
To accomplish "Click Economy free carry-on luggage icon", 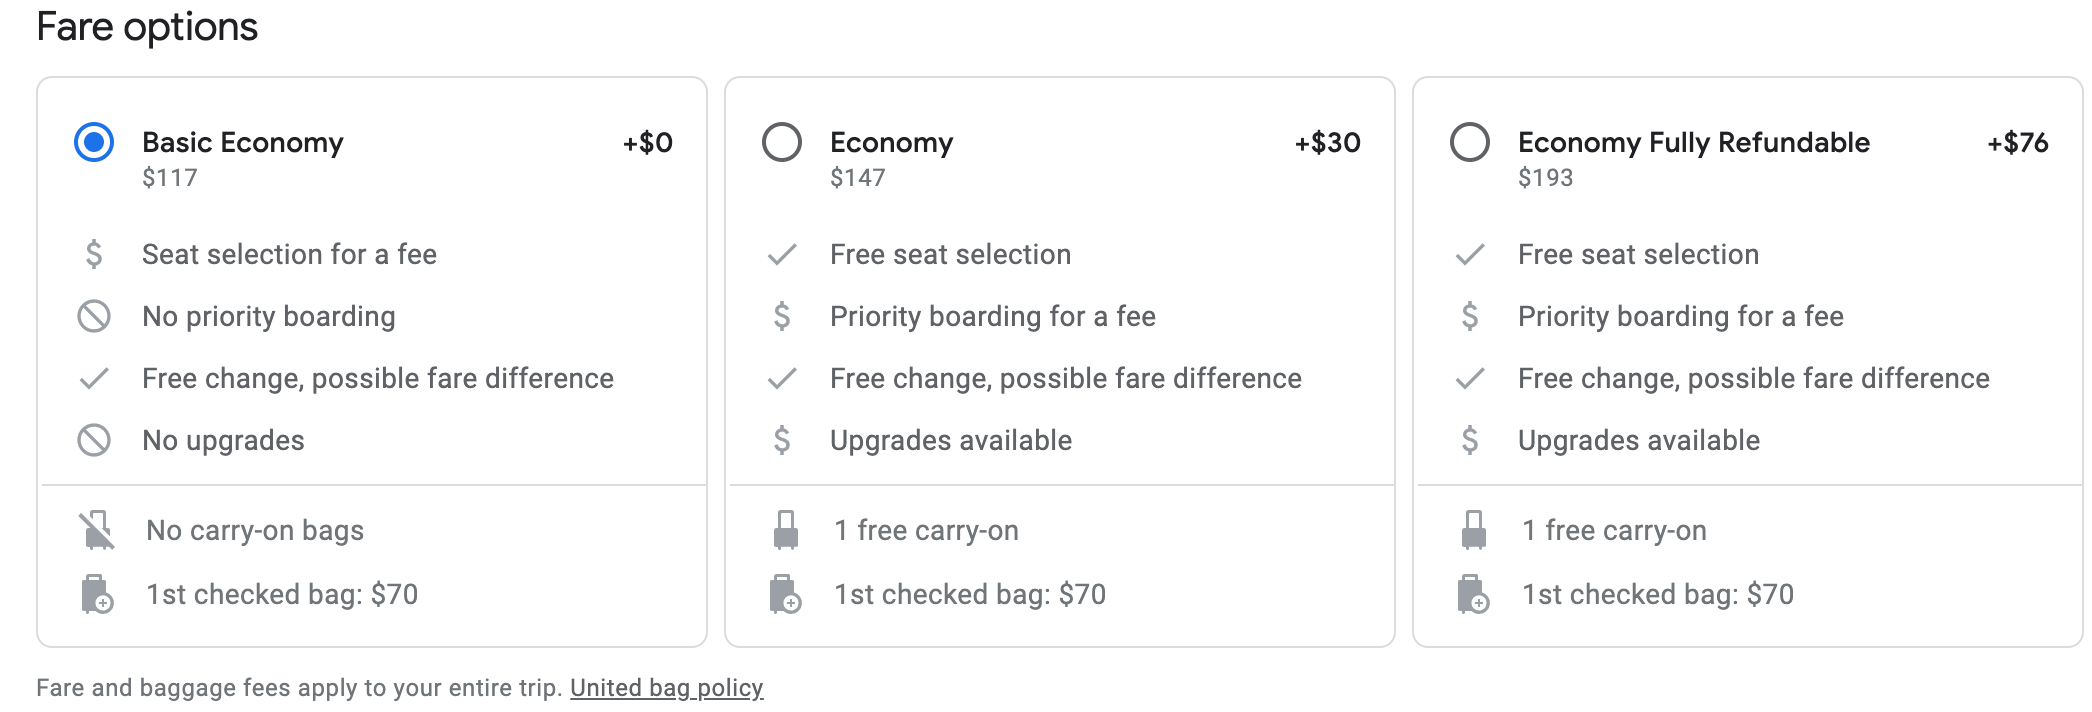I will [x=786, y=530].
